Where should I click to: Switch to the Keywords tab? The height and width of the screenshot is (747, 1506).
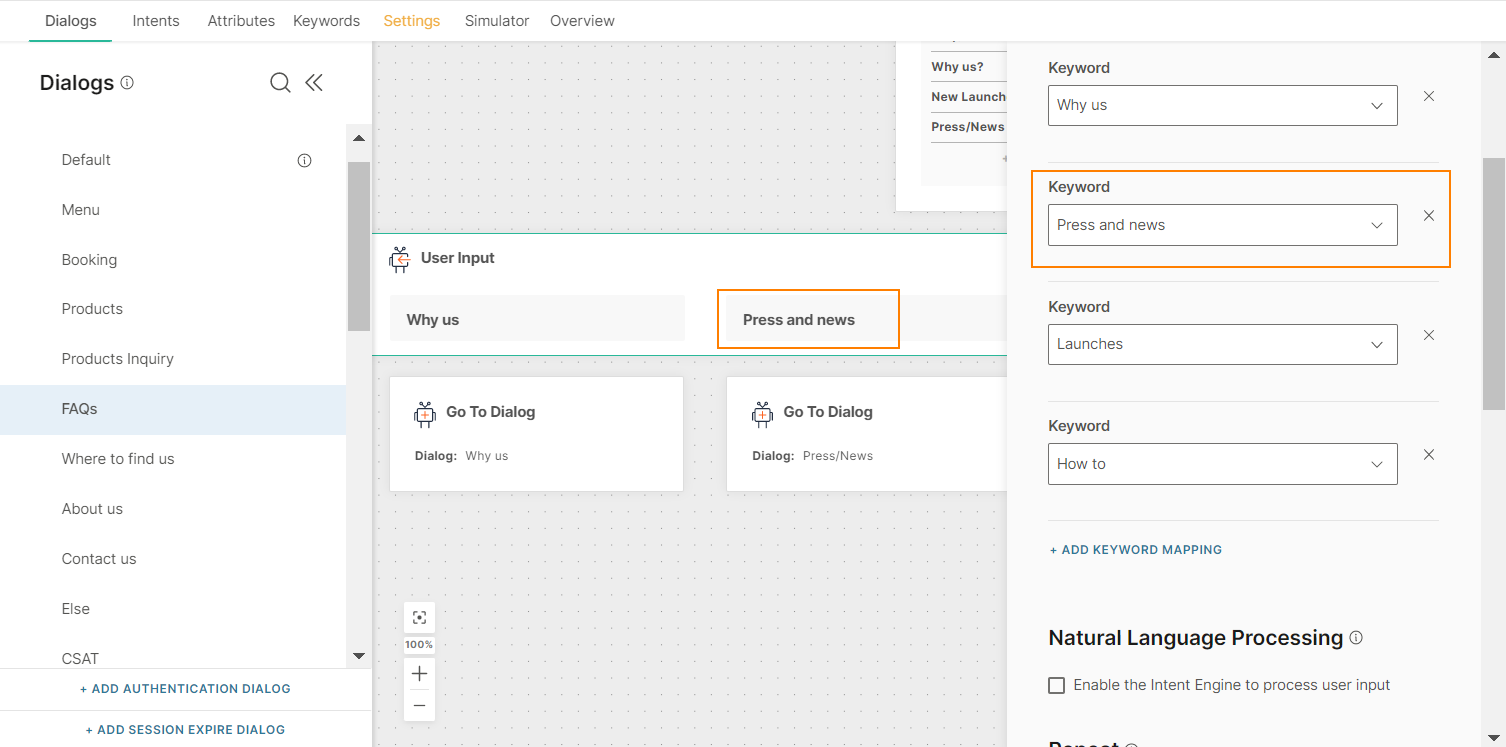[326, 20]
